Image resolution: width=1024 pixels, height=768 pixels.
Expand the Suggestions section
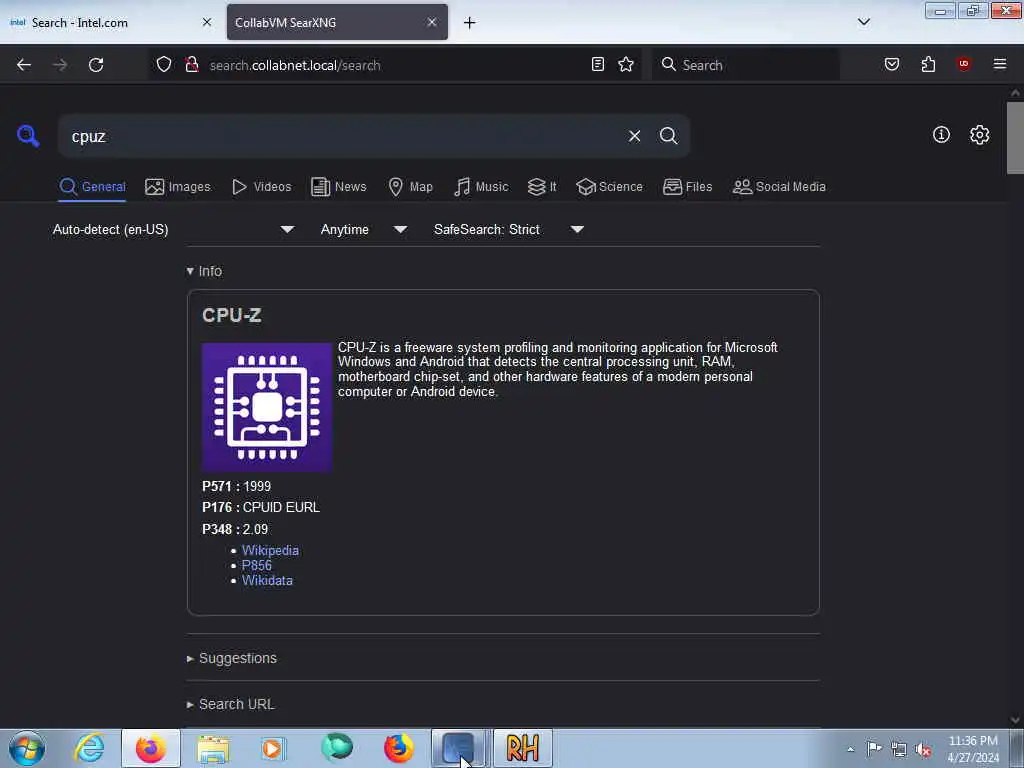click(232, 658)
